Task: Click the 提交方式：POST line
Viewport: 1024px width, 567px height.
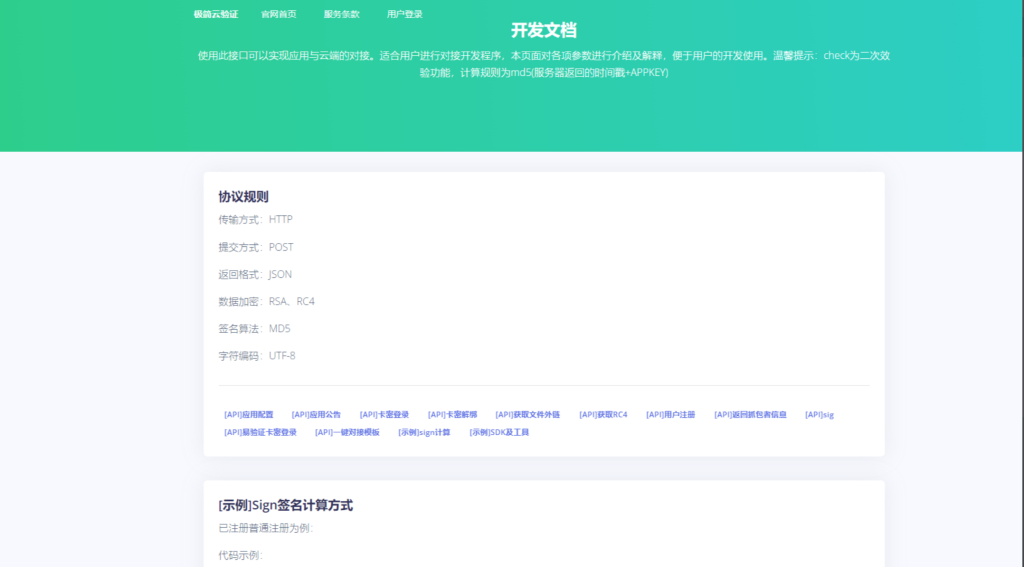Action: click(x=256, y=247)
